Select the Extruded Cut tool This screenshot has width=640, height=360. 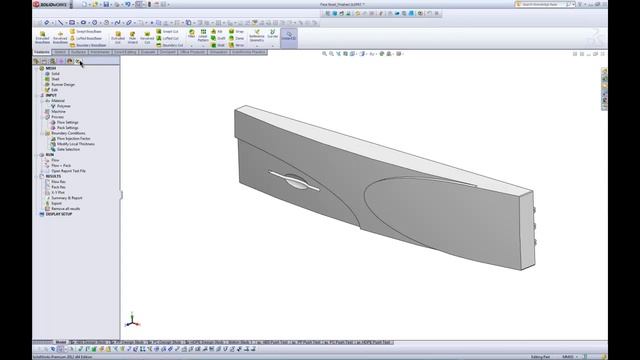118,37
